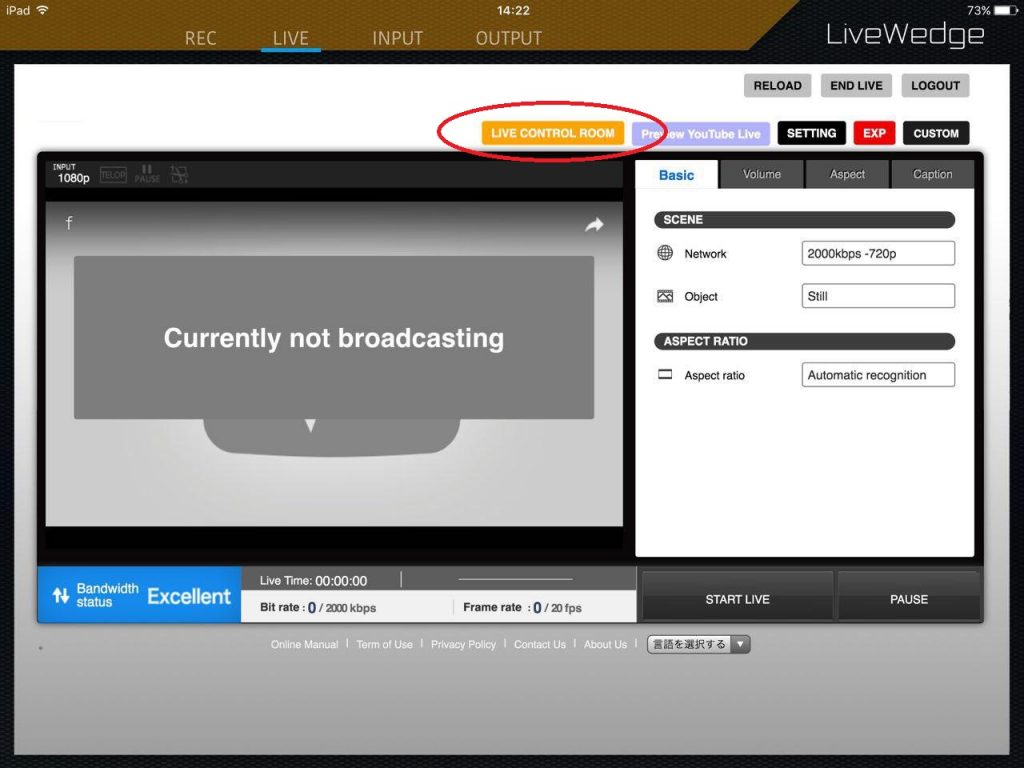The height and width of the screenshot is (768, 1024).
Task: Click the END LIVE button
Action: point(856,86)
